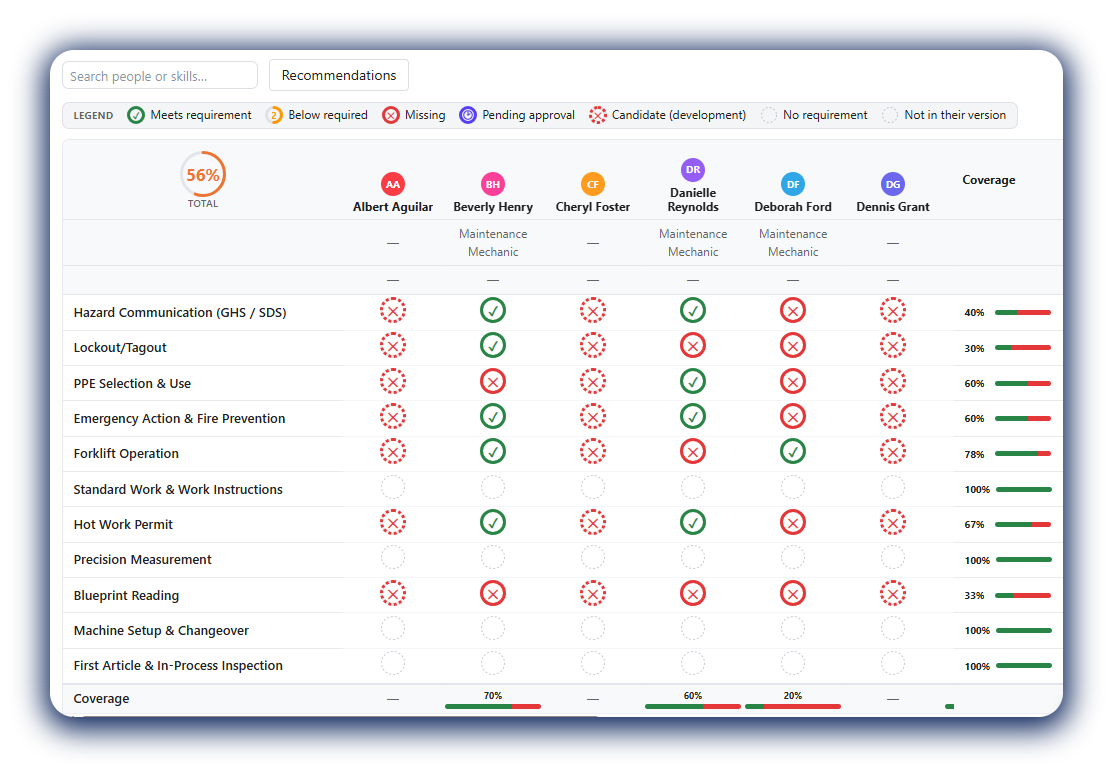Select Danielle Reynolds' PPE Selection check mark
The width and height of the screenshot is (1113, 767).
click(693, 381)
